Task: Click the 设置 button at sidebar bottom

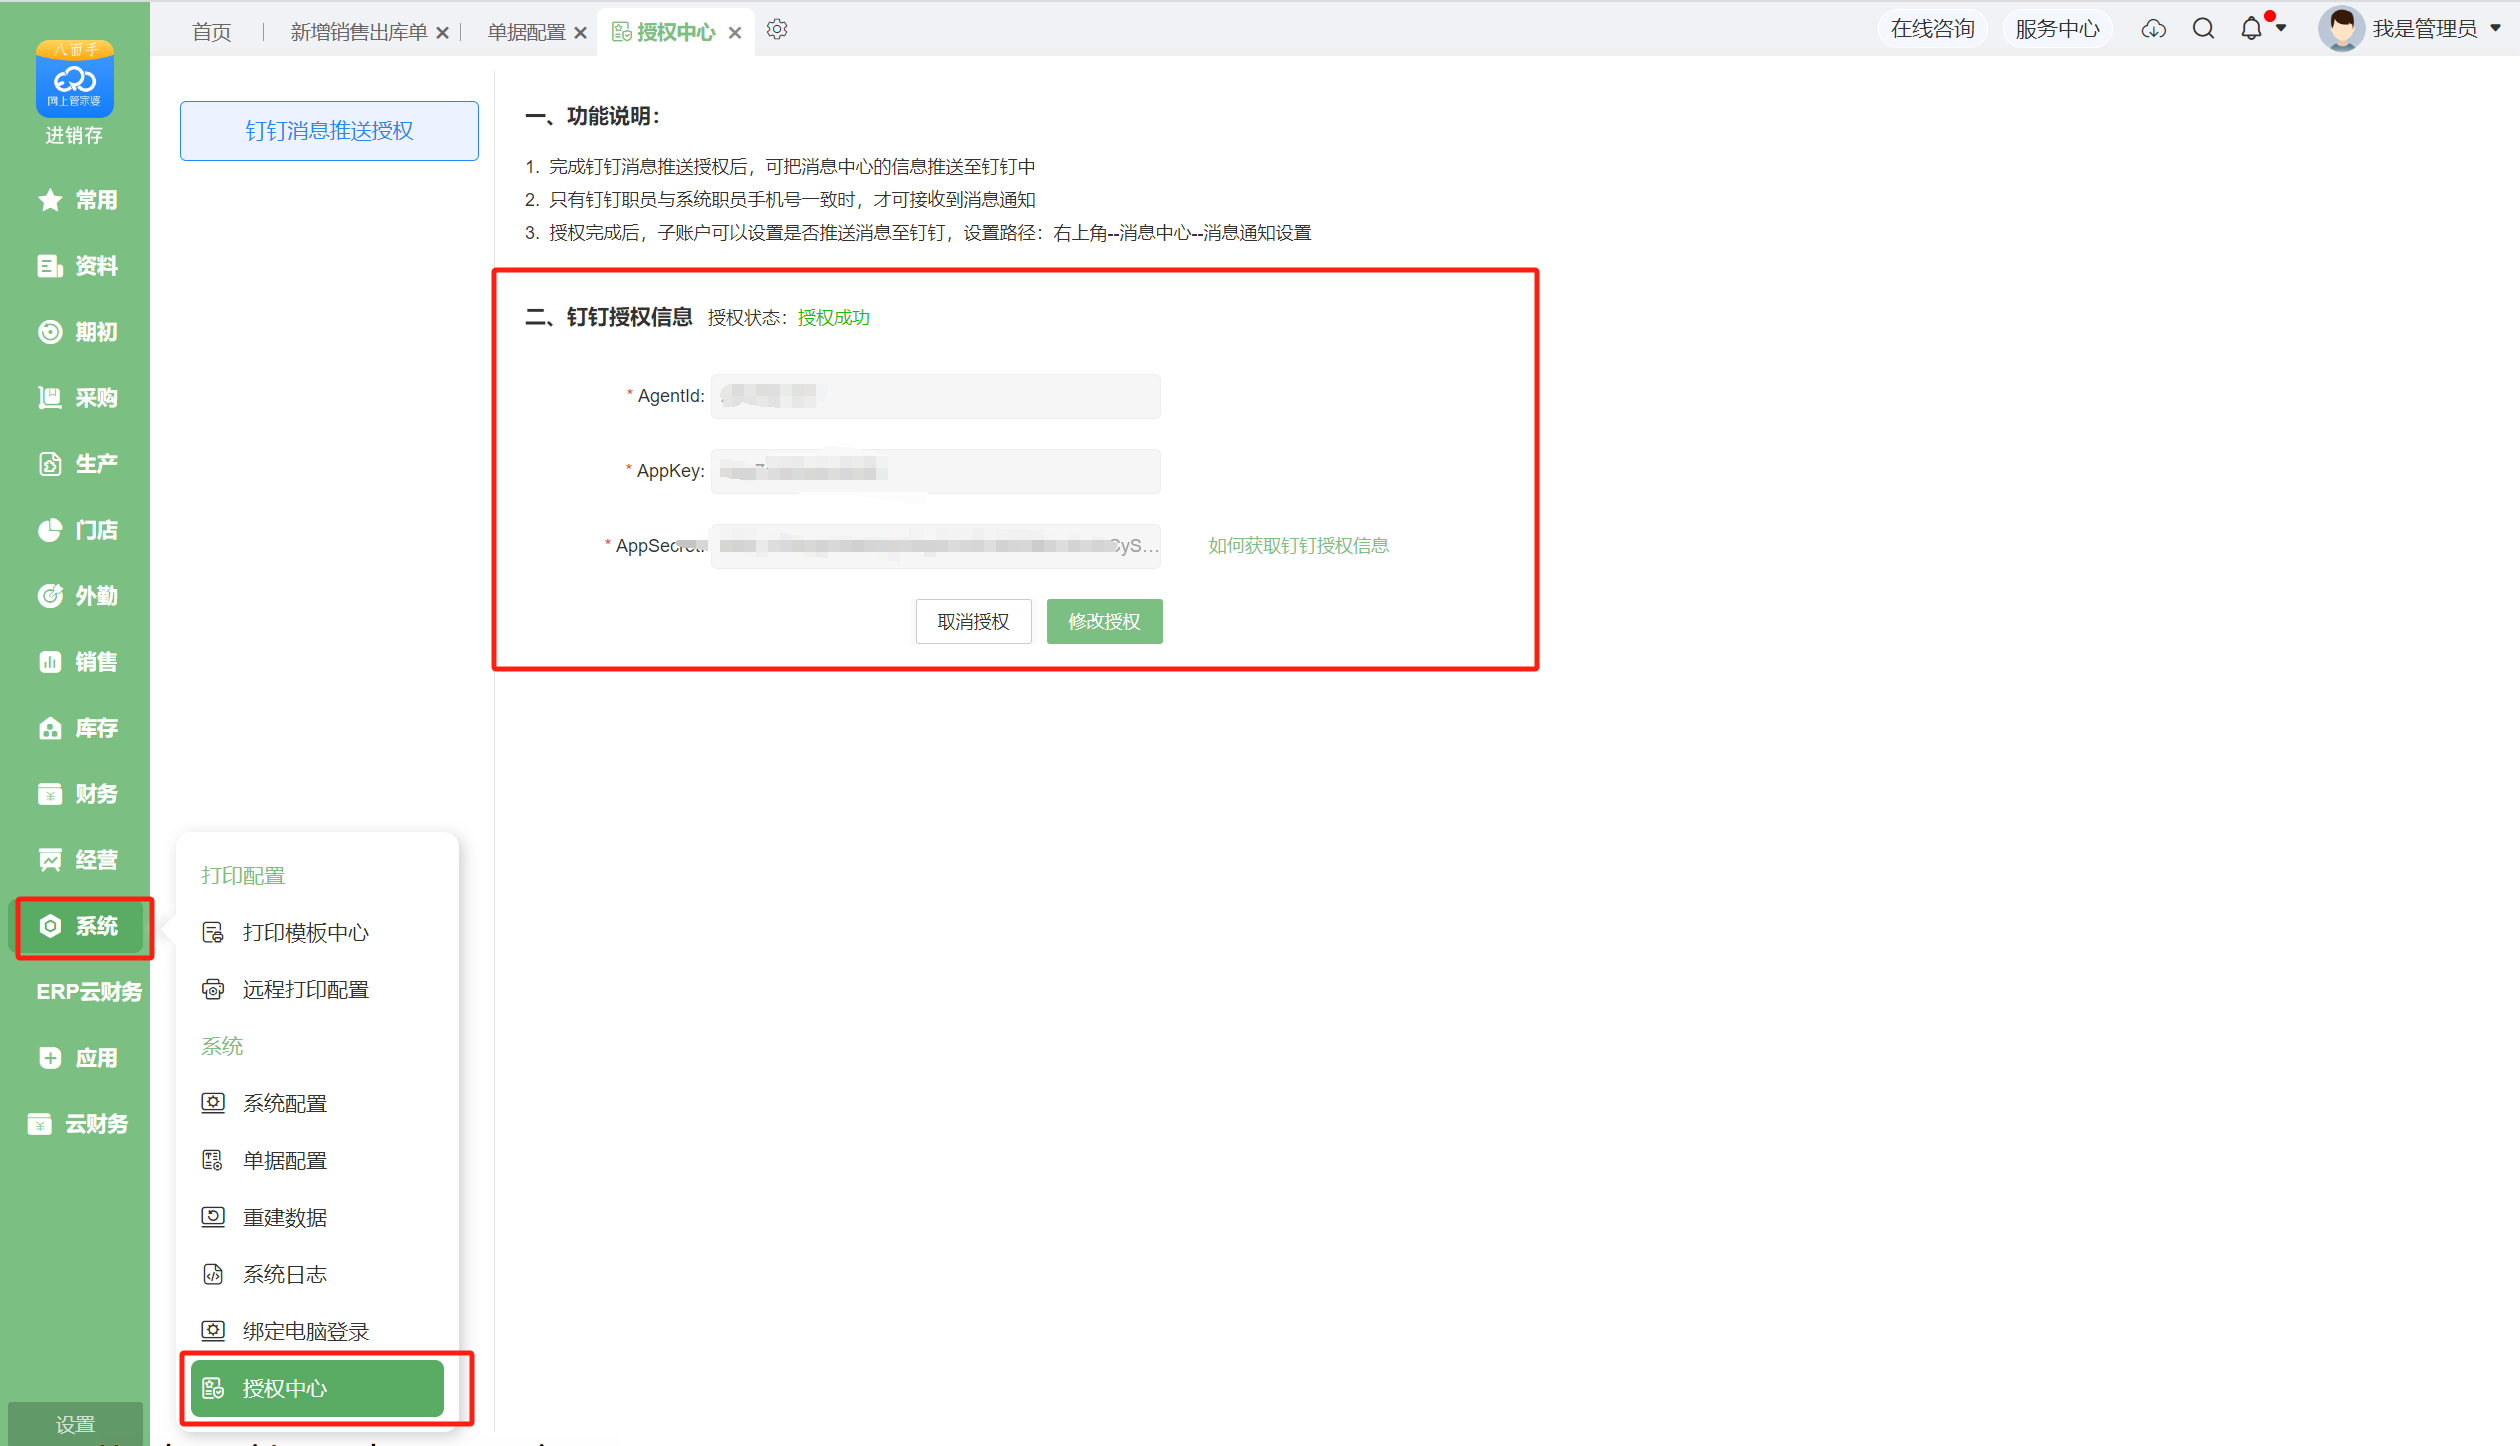Action: 75,1424
